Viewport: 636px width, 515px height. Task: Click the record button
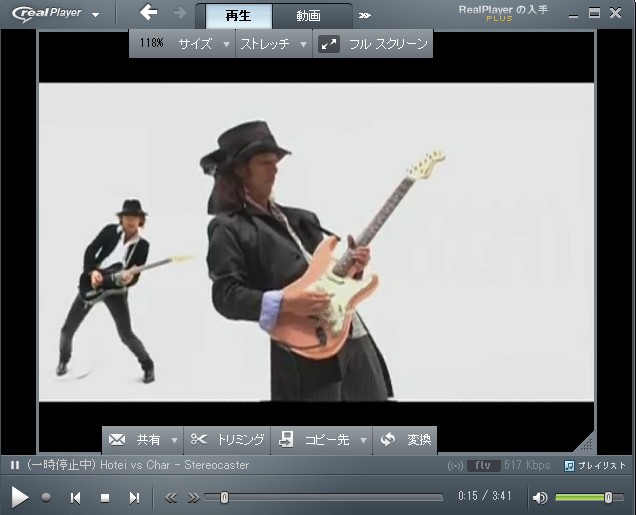[x=46, y=497]
